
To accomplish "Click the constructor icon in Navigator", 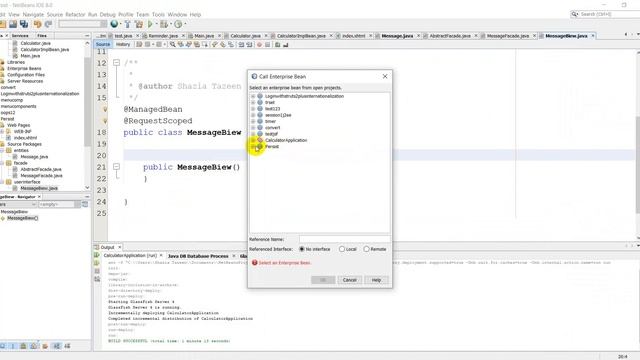I will [x=3, y=218].
